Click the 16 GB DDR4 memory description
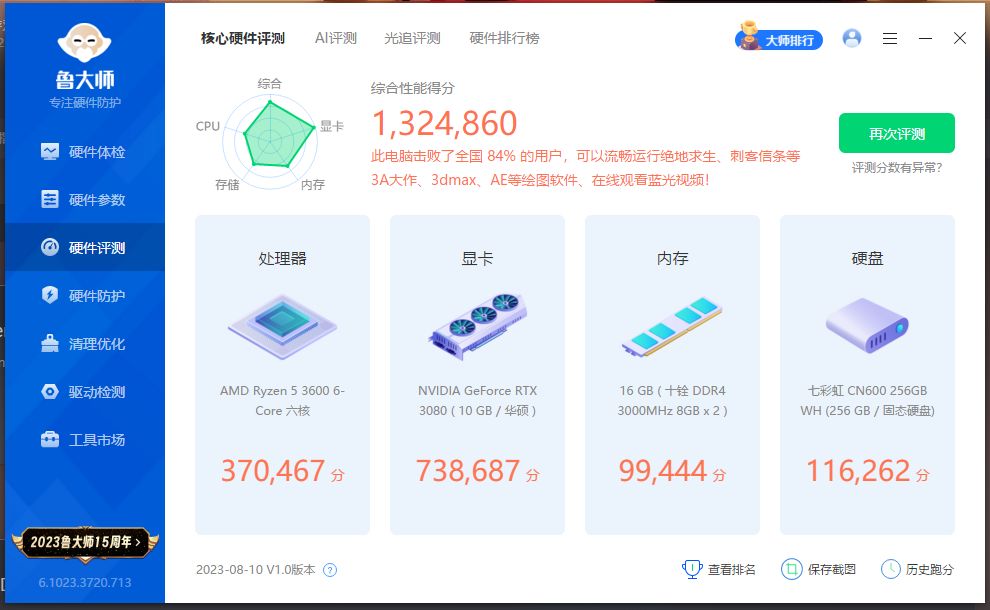The width and height of the screenshot is (990, 610). click(672, 400)
